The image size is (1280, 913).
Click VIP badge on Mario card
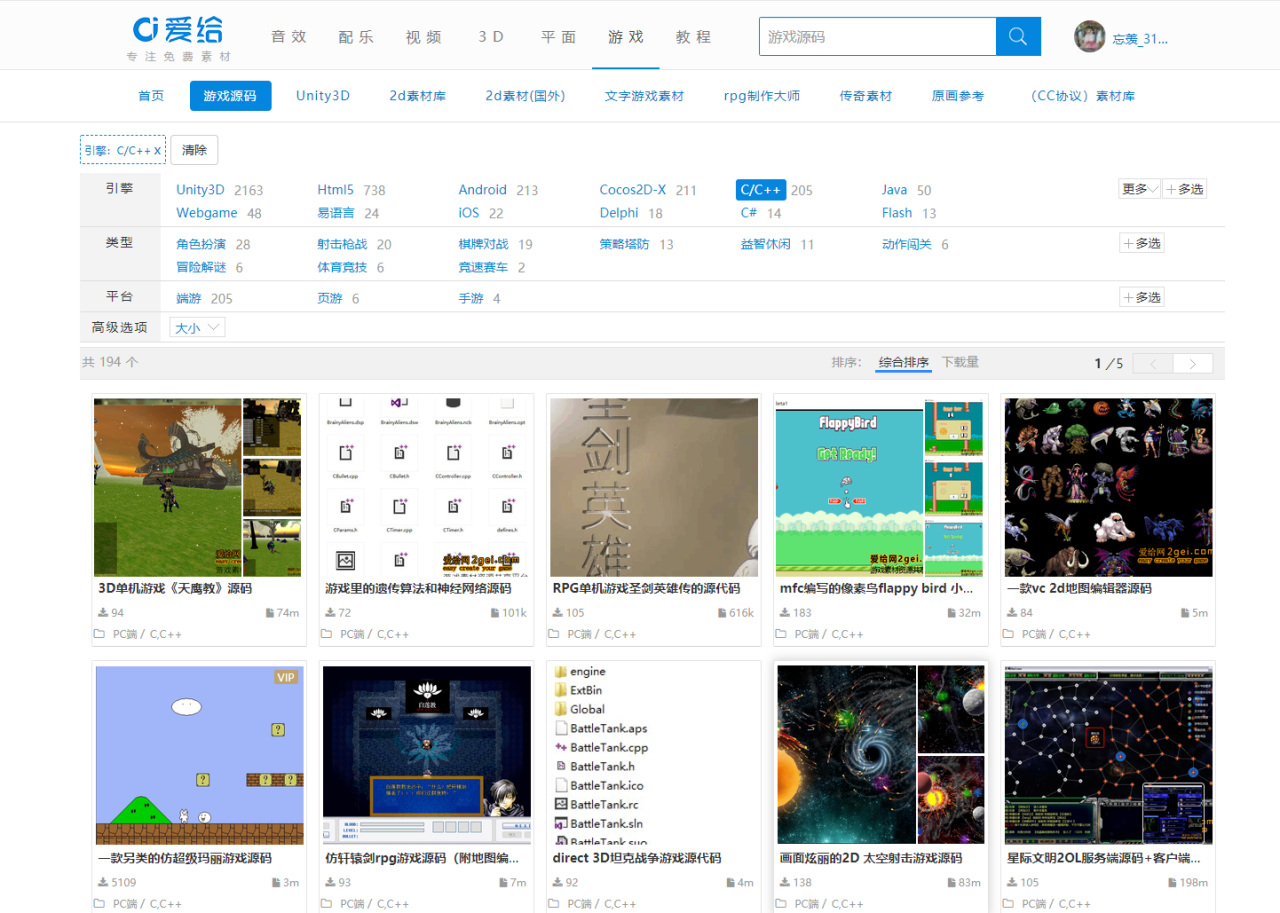286,677
